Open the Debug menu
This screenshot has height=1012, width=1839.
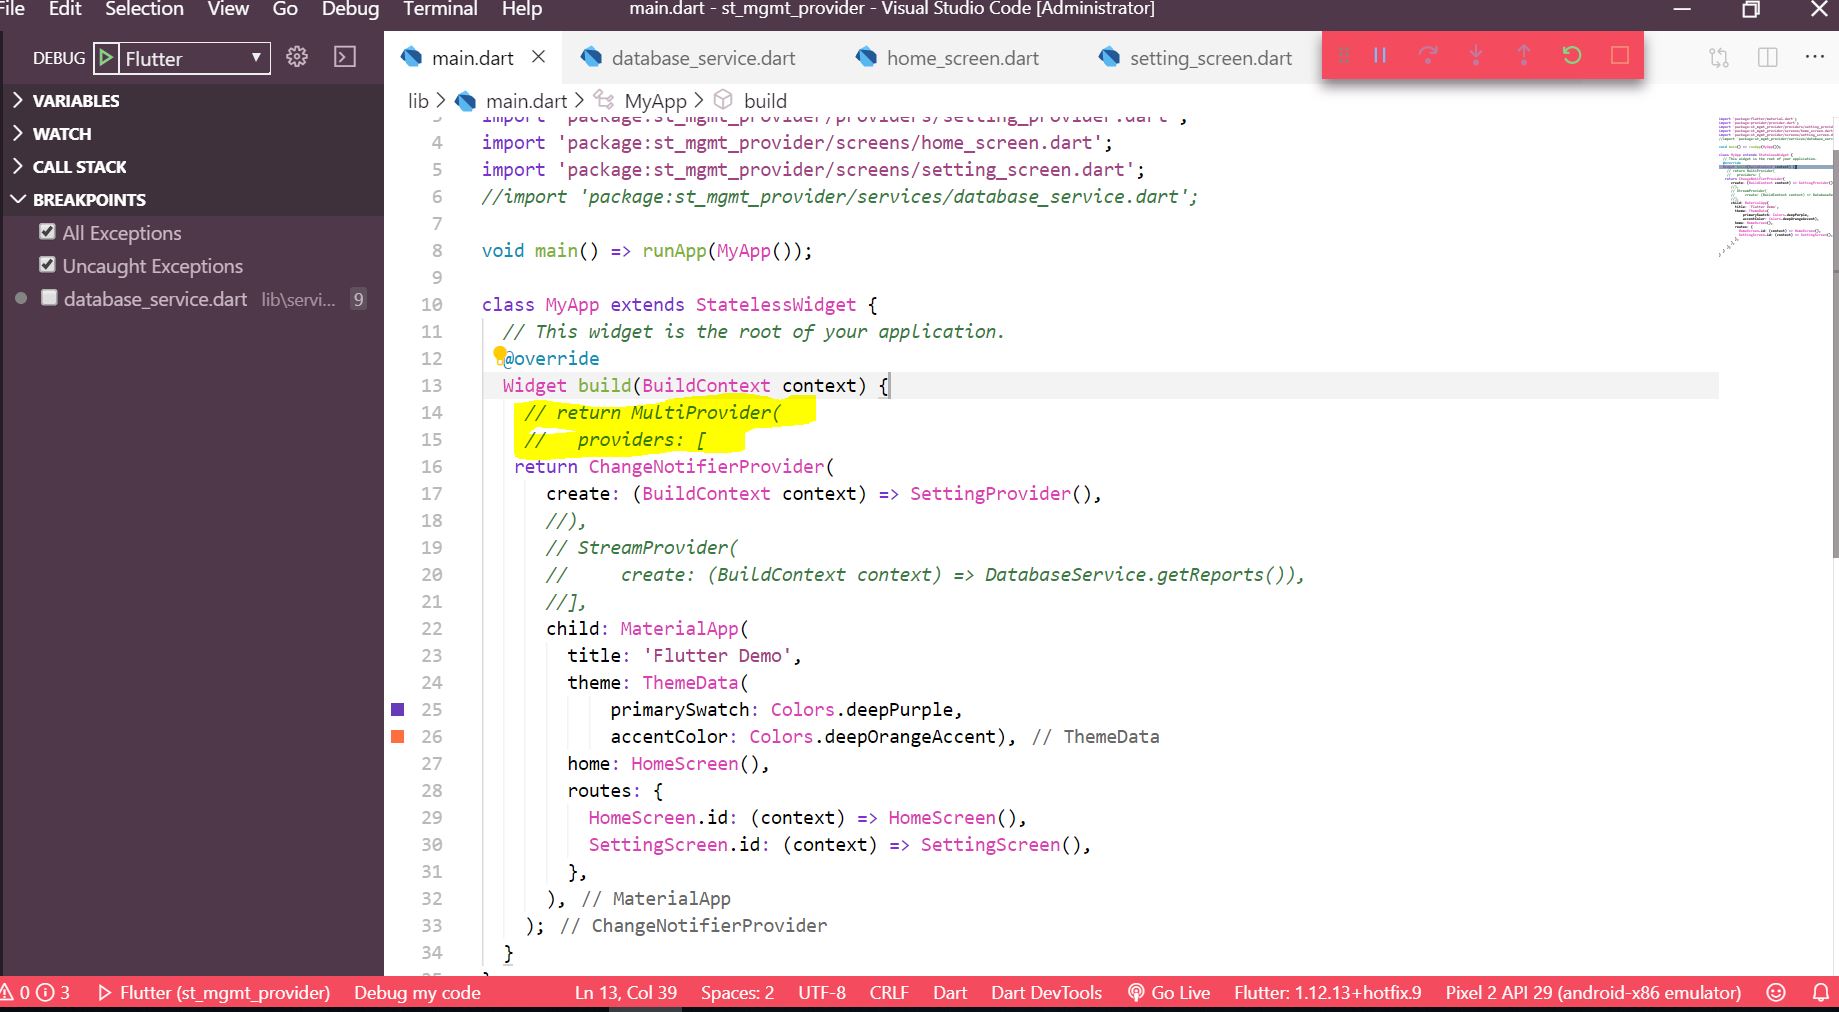click(x=350, y=9)
